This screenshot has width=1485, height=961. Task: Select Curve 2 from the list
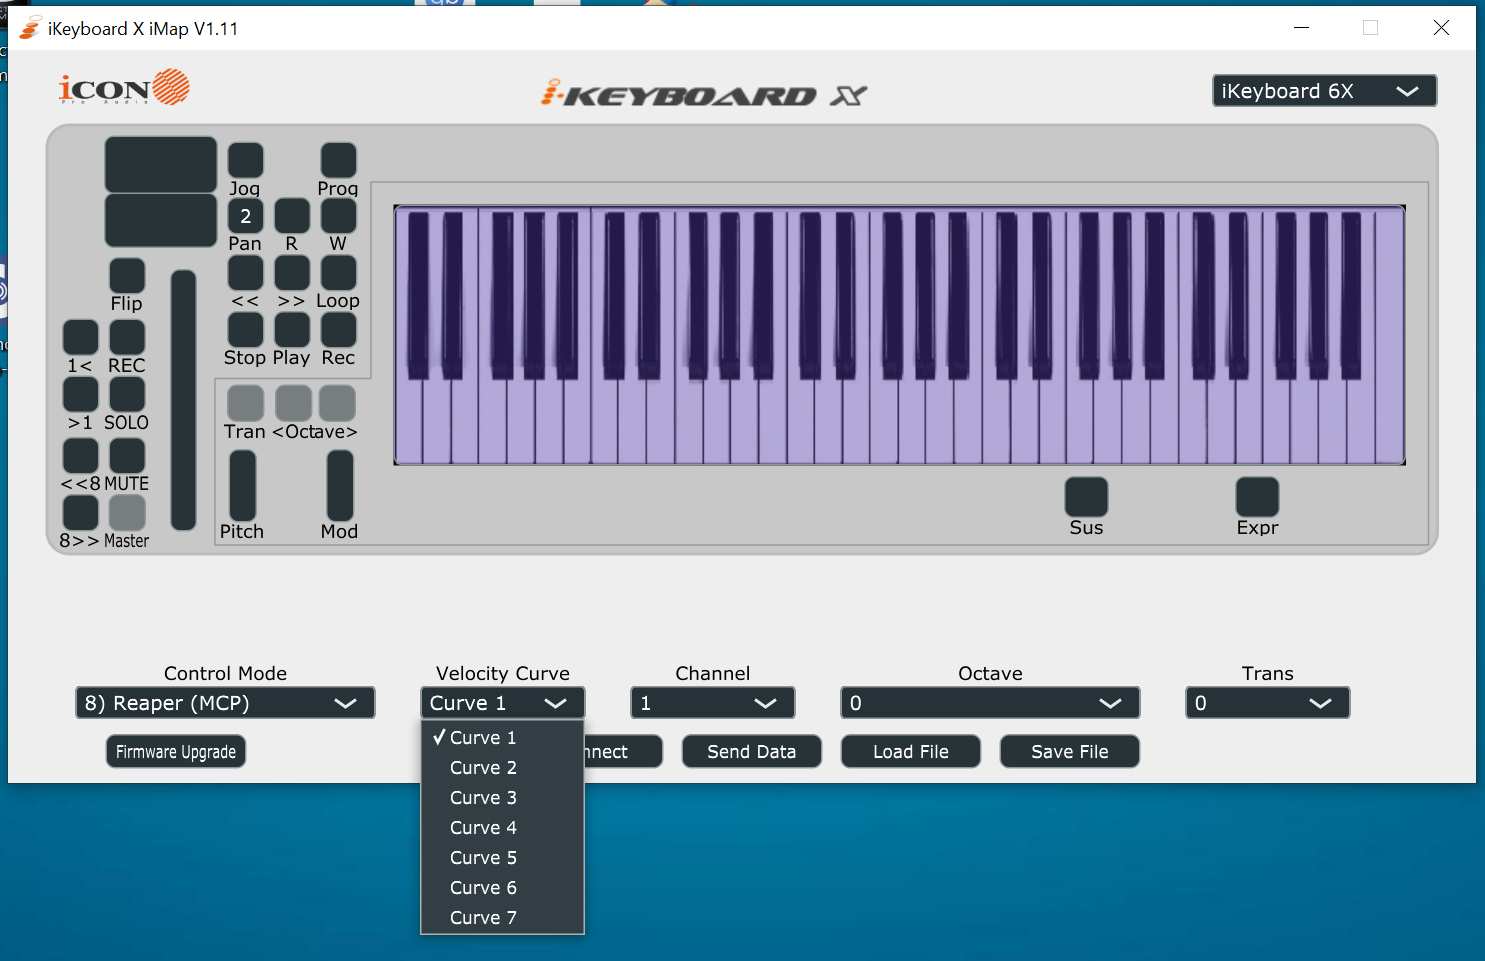pos(502,768)
